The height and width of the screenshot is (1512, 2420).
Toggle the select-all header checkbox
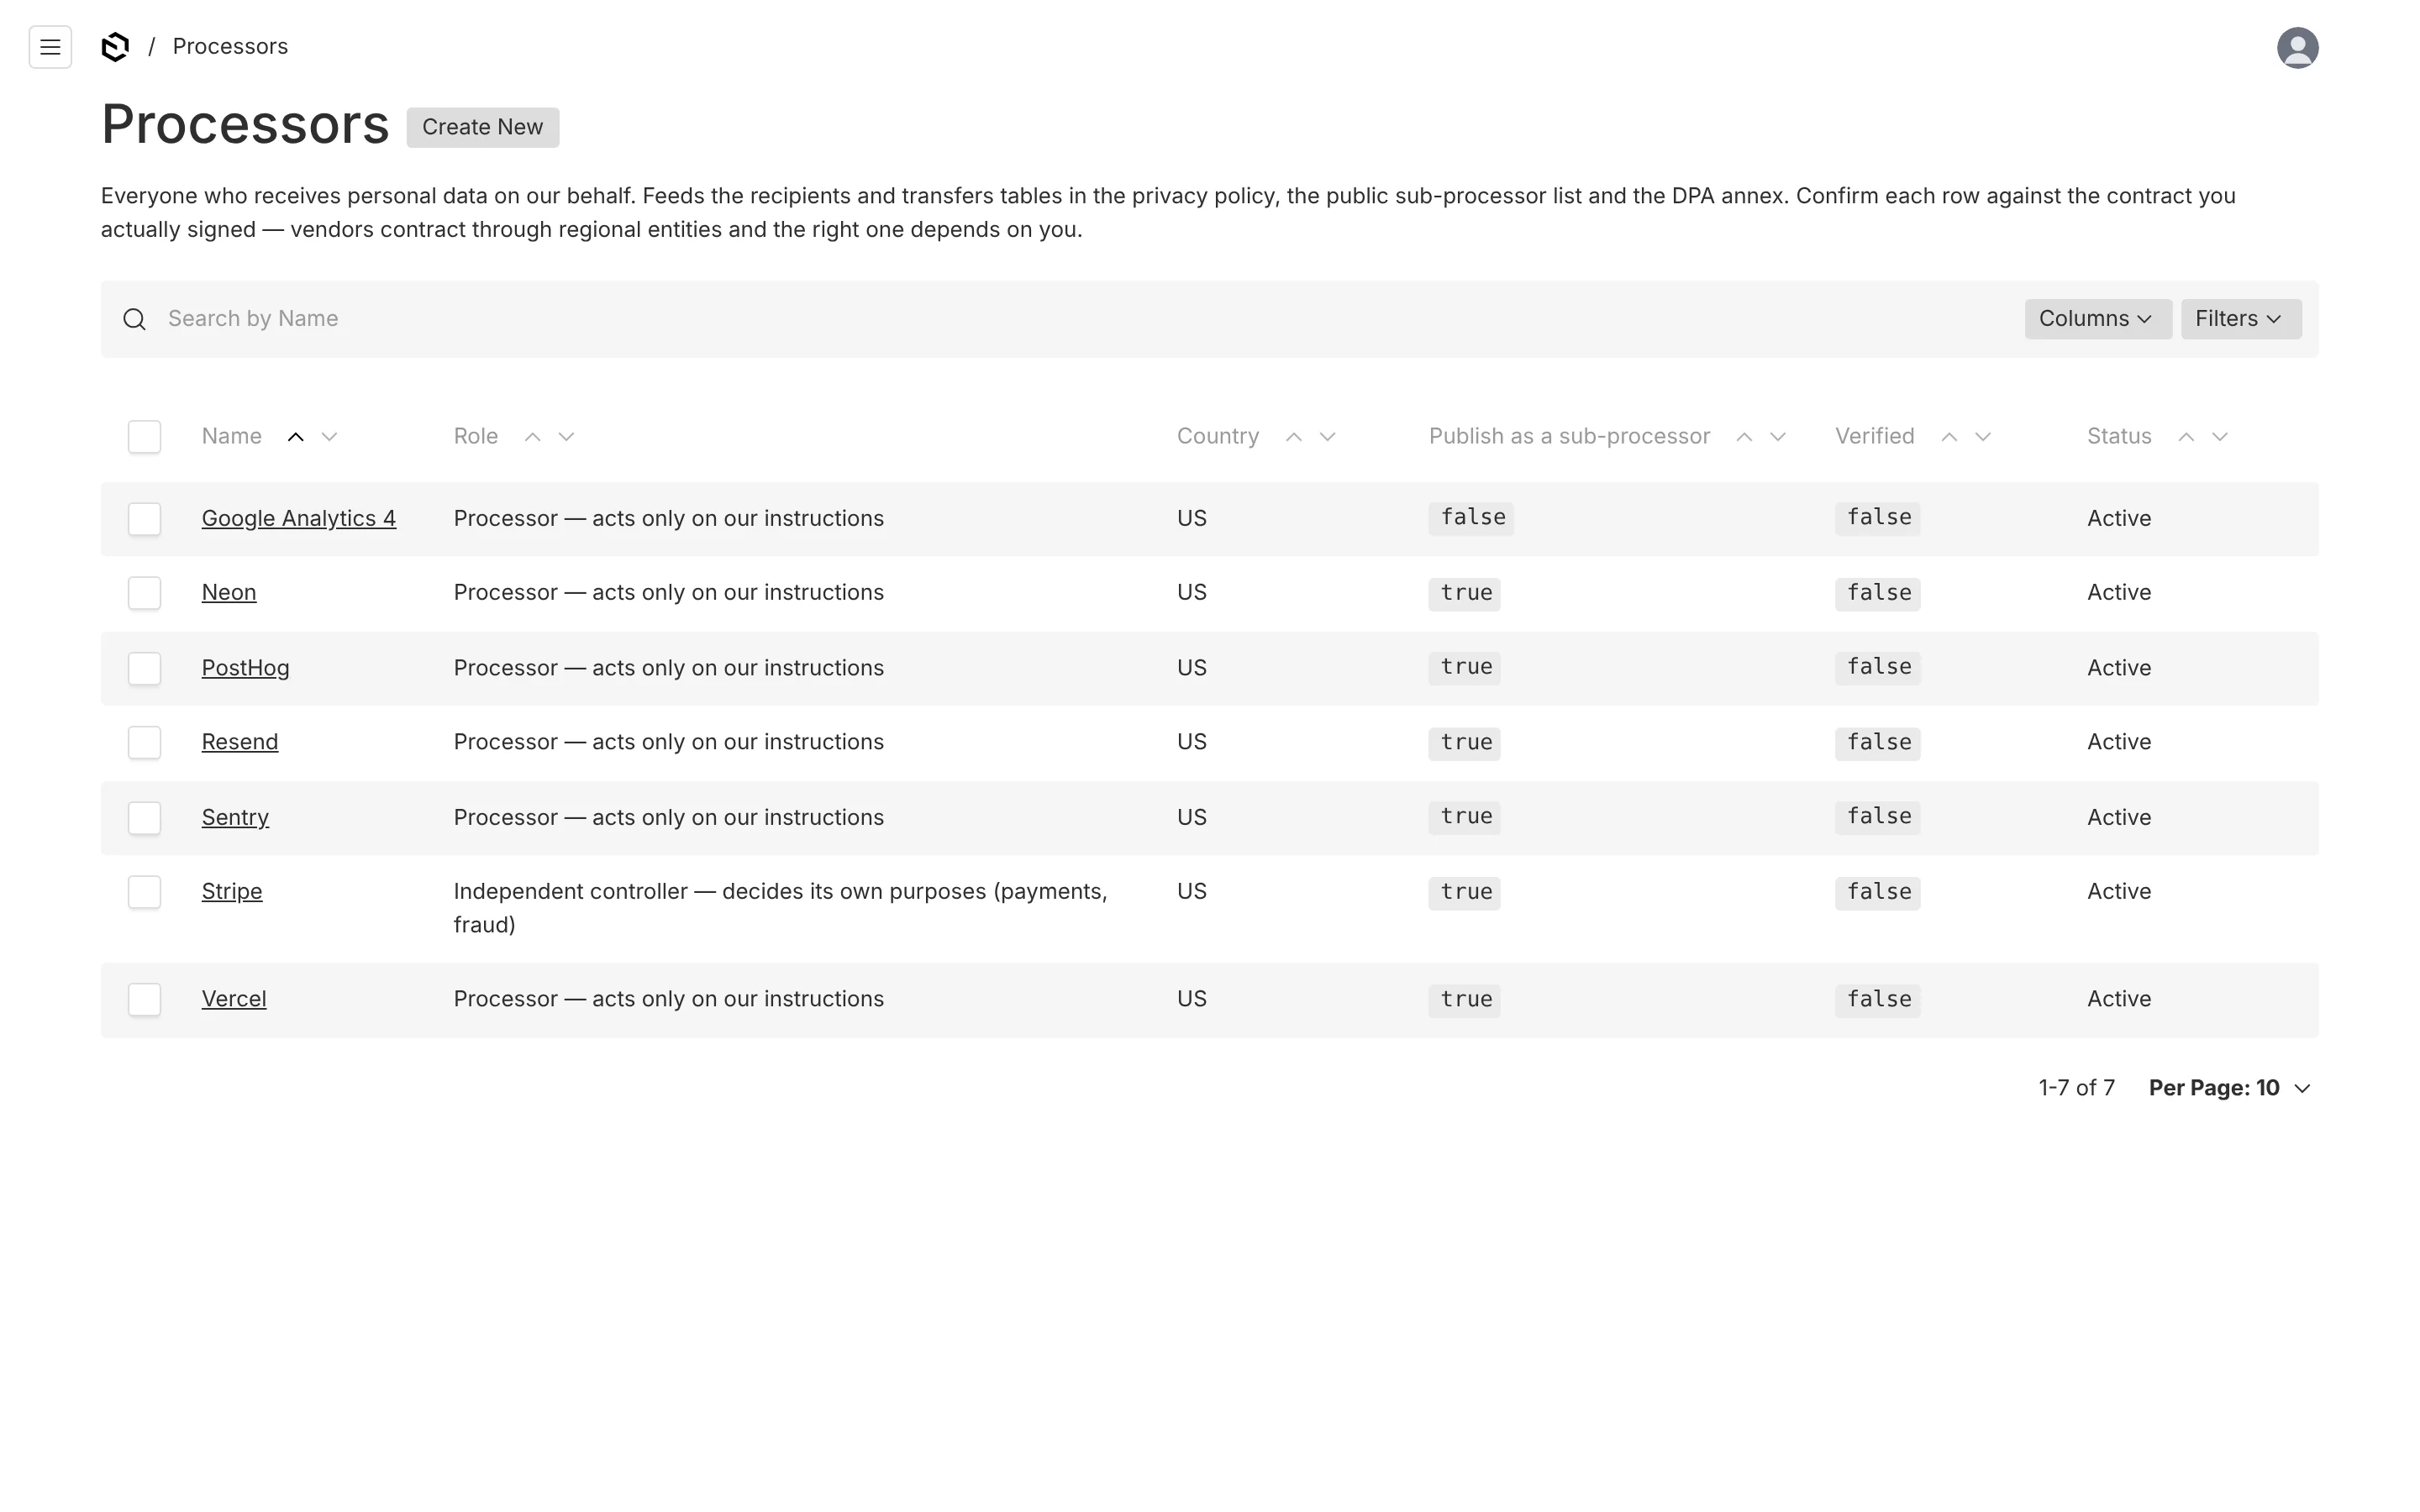point(144,437)
